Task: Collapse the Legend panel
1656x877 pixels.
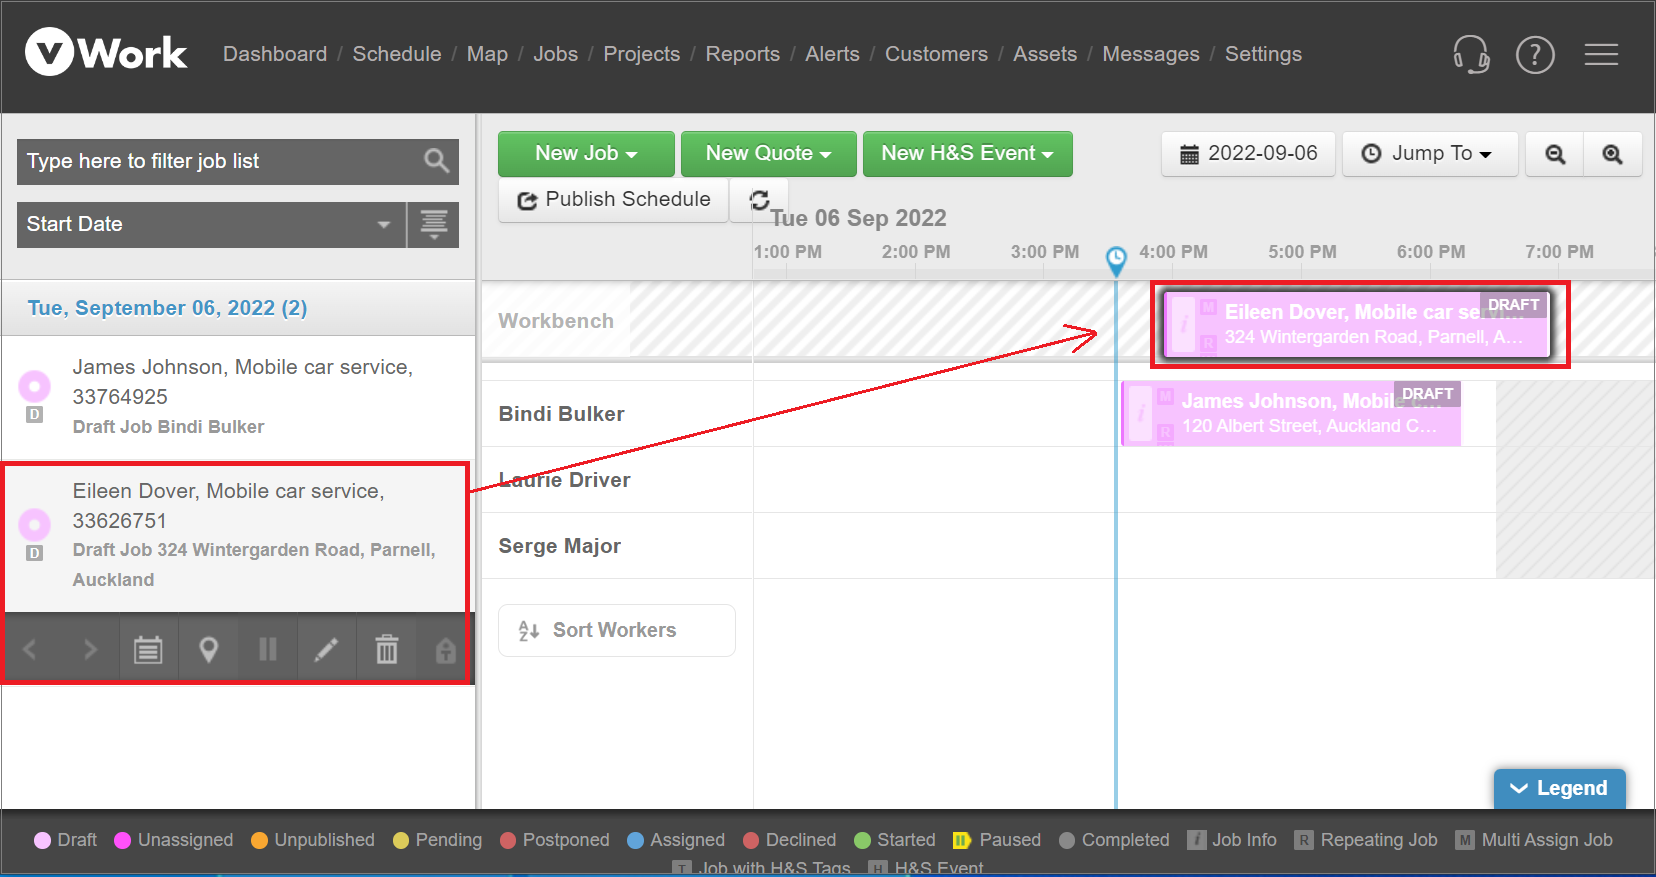Action: point(1559,788)
